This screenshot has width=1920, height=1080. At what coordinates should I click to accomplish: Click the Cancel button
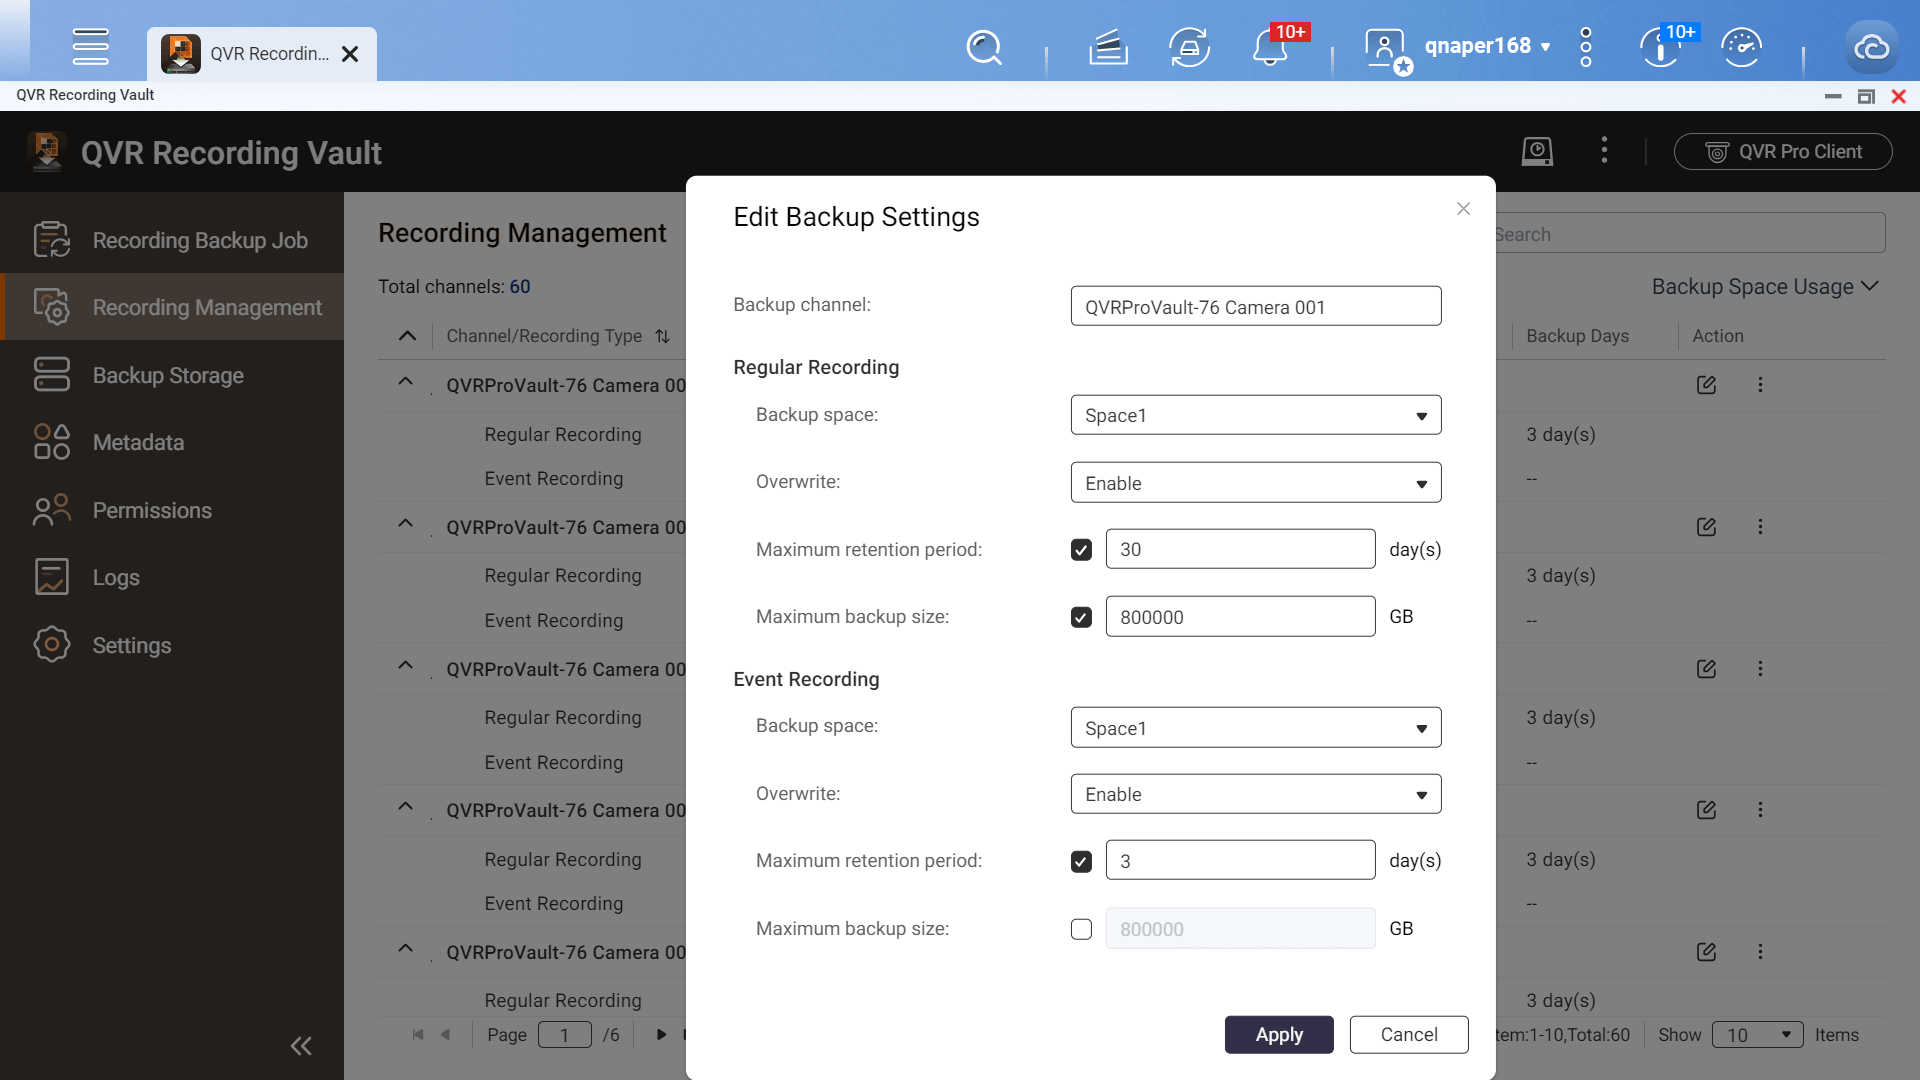point(1408,1035)
